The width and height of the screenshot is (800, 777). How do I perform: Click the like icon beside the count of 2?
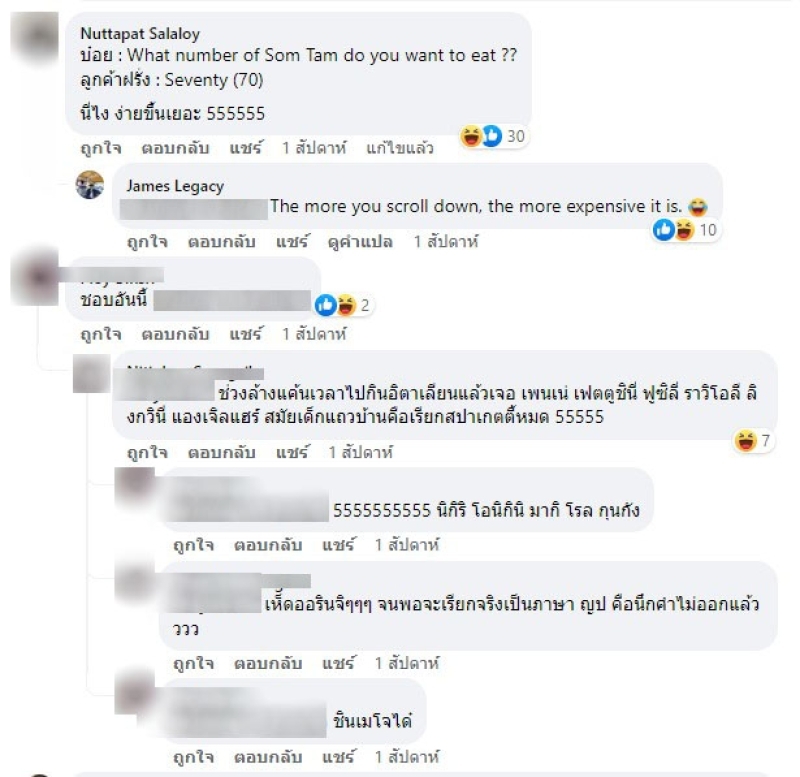point(325,305)
